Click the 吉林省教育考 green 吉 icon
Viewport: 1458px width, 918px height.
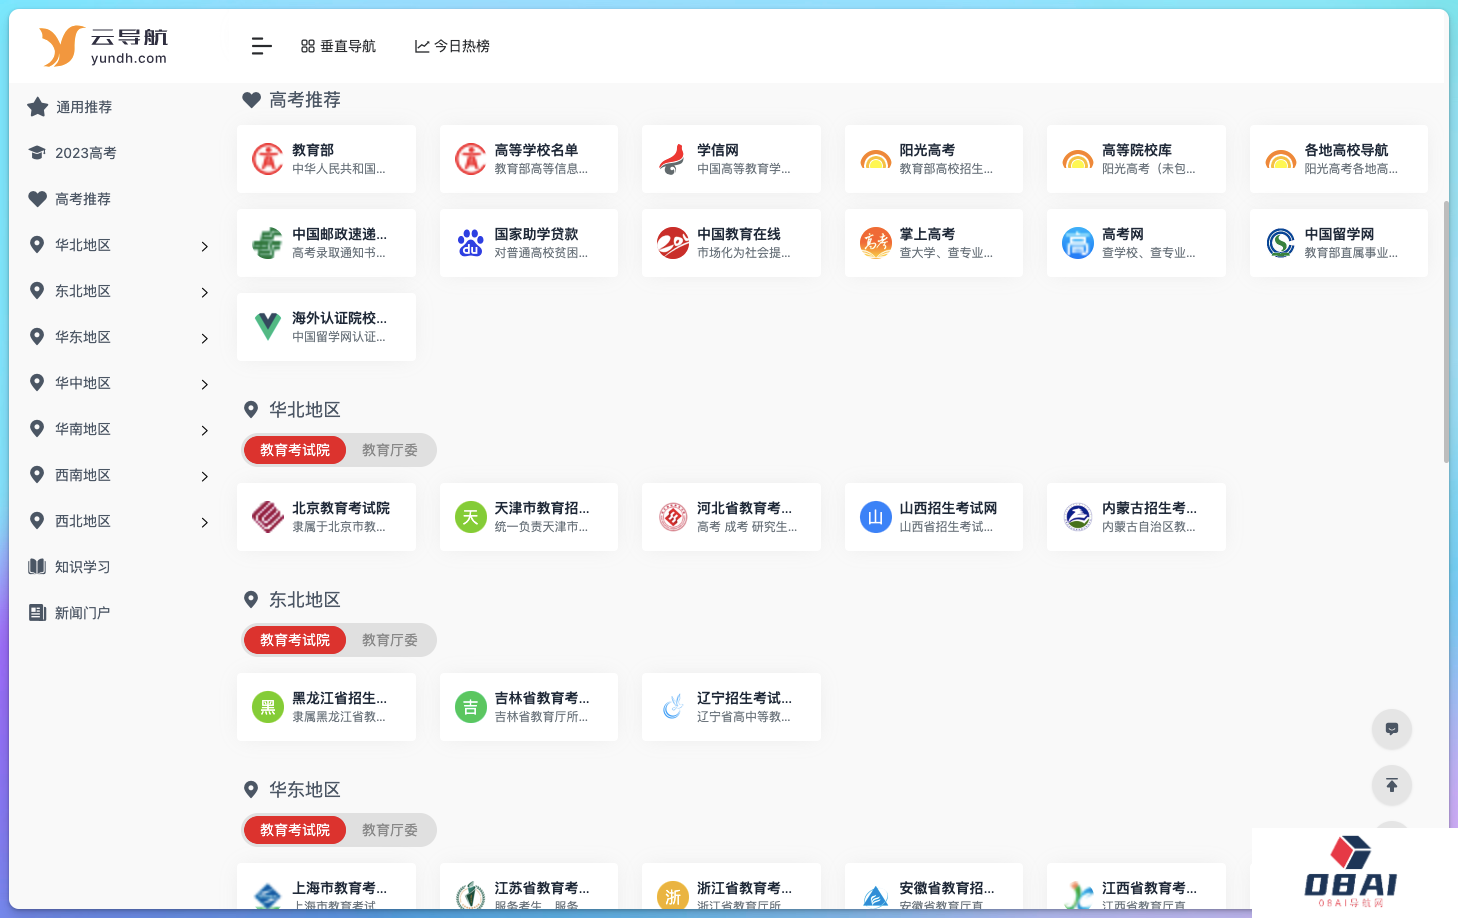pyautogui.click(x=470, y=707)
